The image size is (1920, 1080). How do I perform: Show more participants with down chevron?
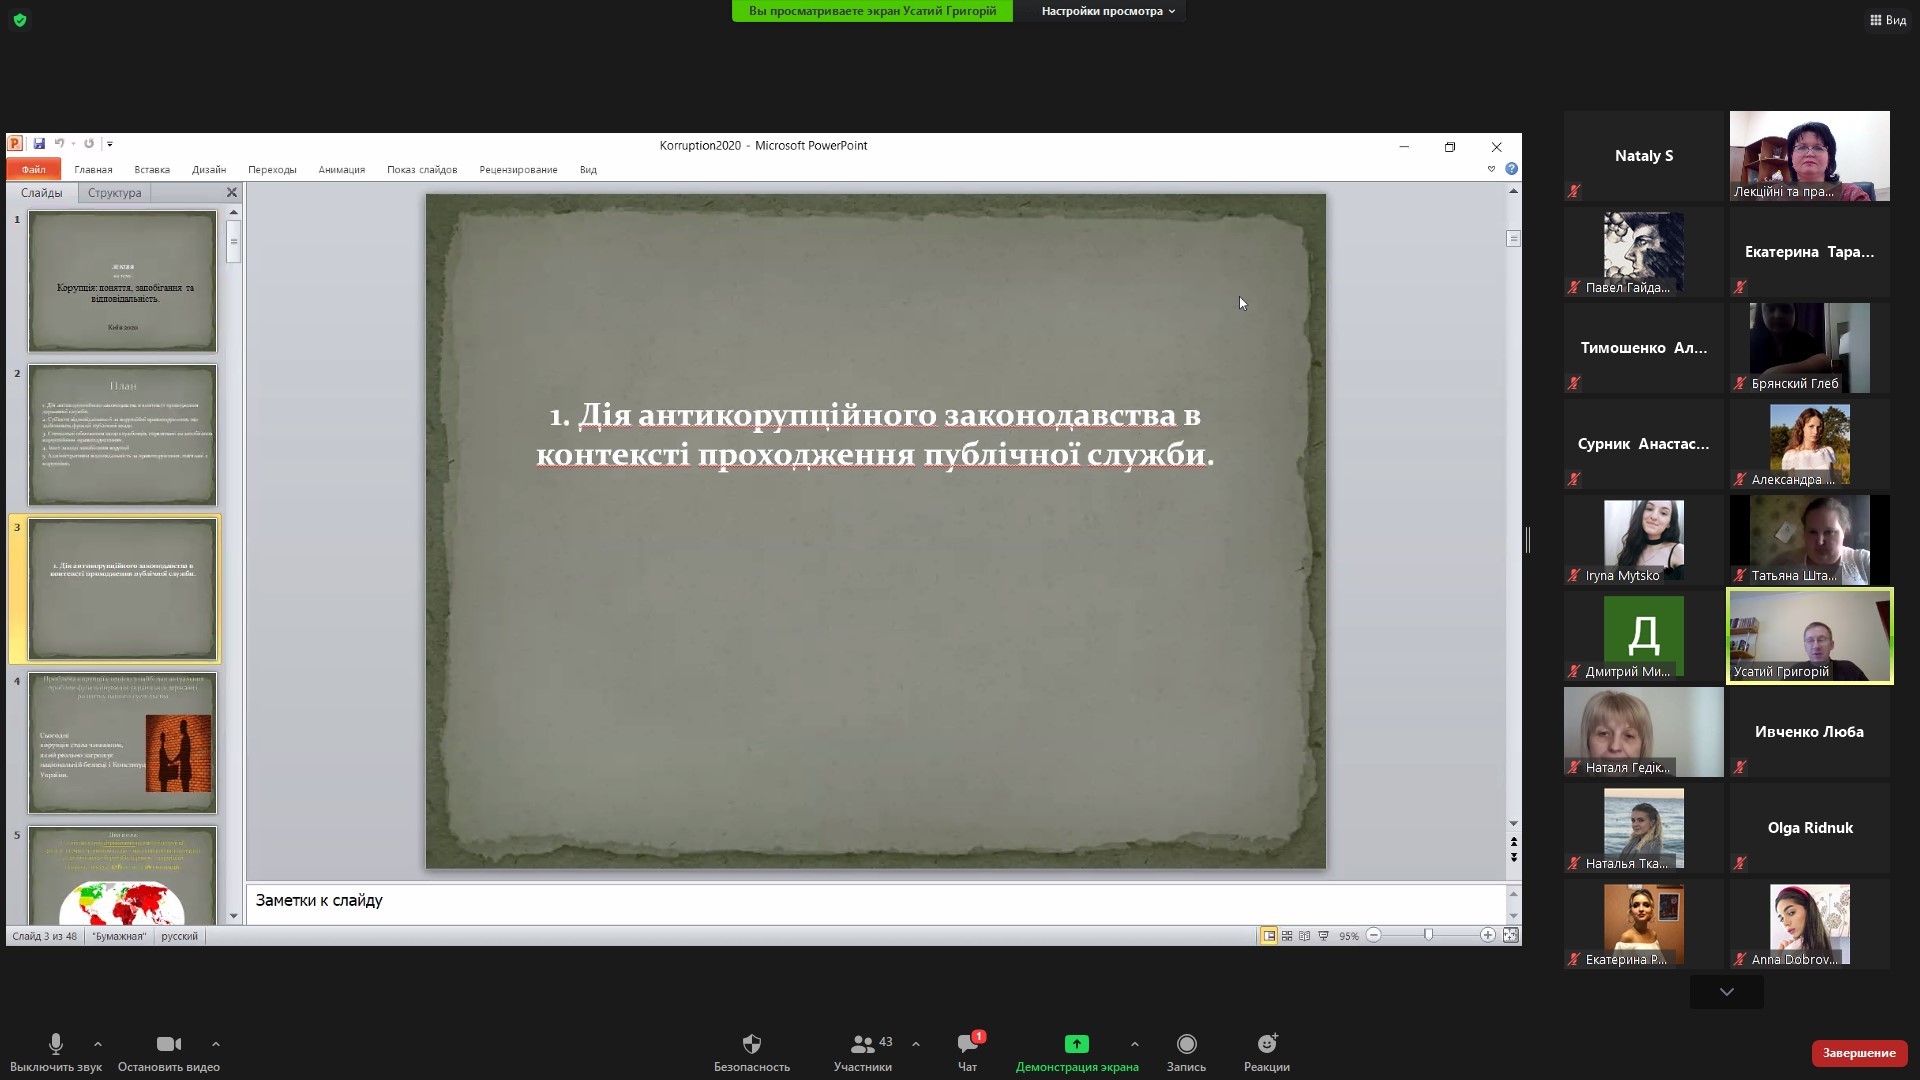point(1727,992)
